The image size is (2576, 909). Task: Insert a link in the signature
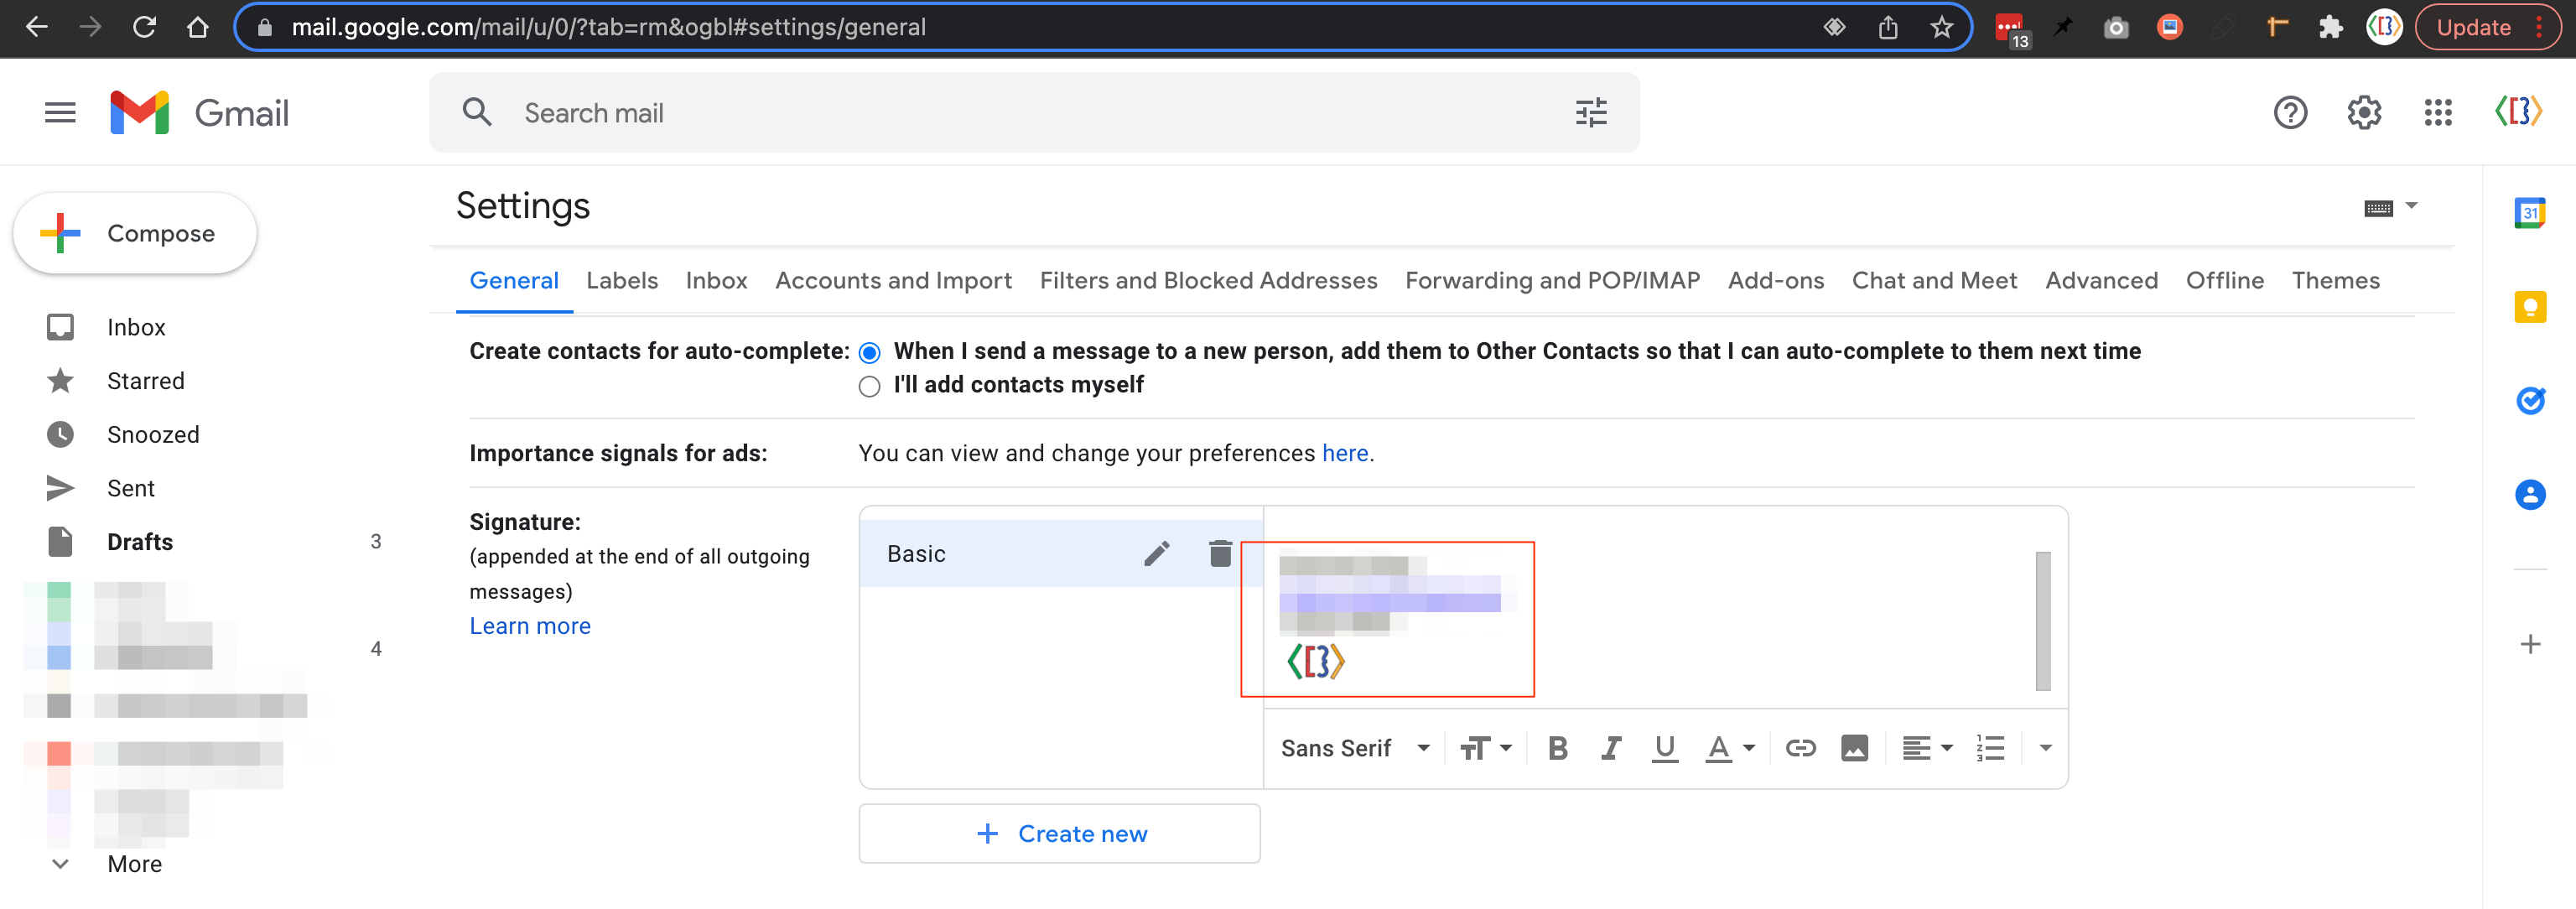[x=1800, y=748]
